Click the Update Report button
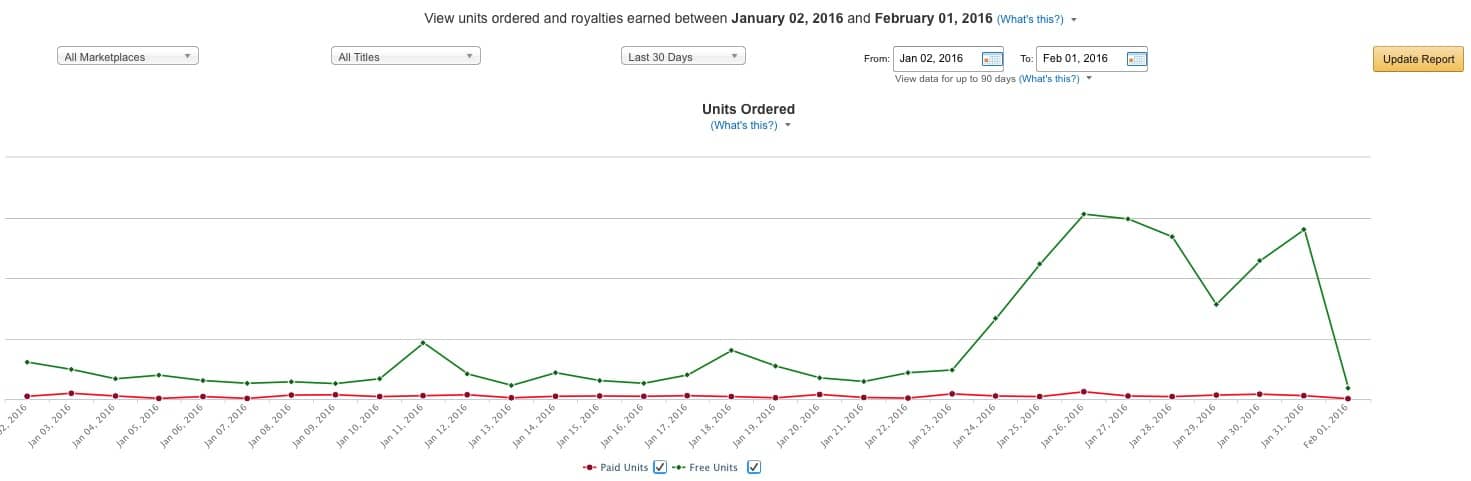 pos(1418,59)
